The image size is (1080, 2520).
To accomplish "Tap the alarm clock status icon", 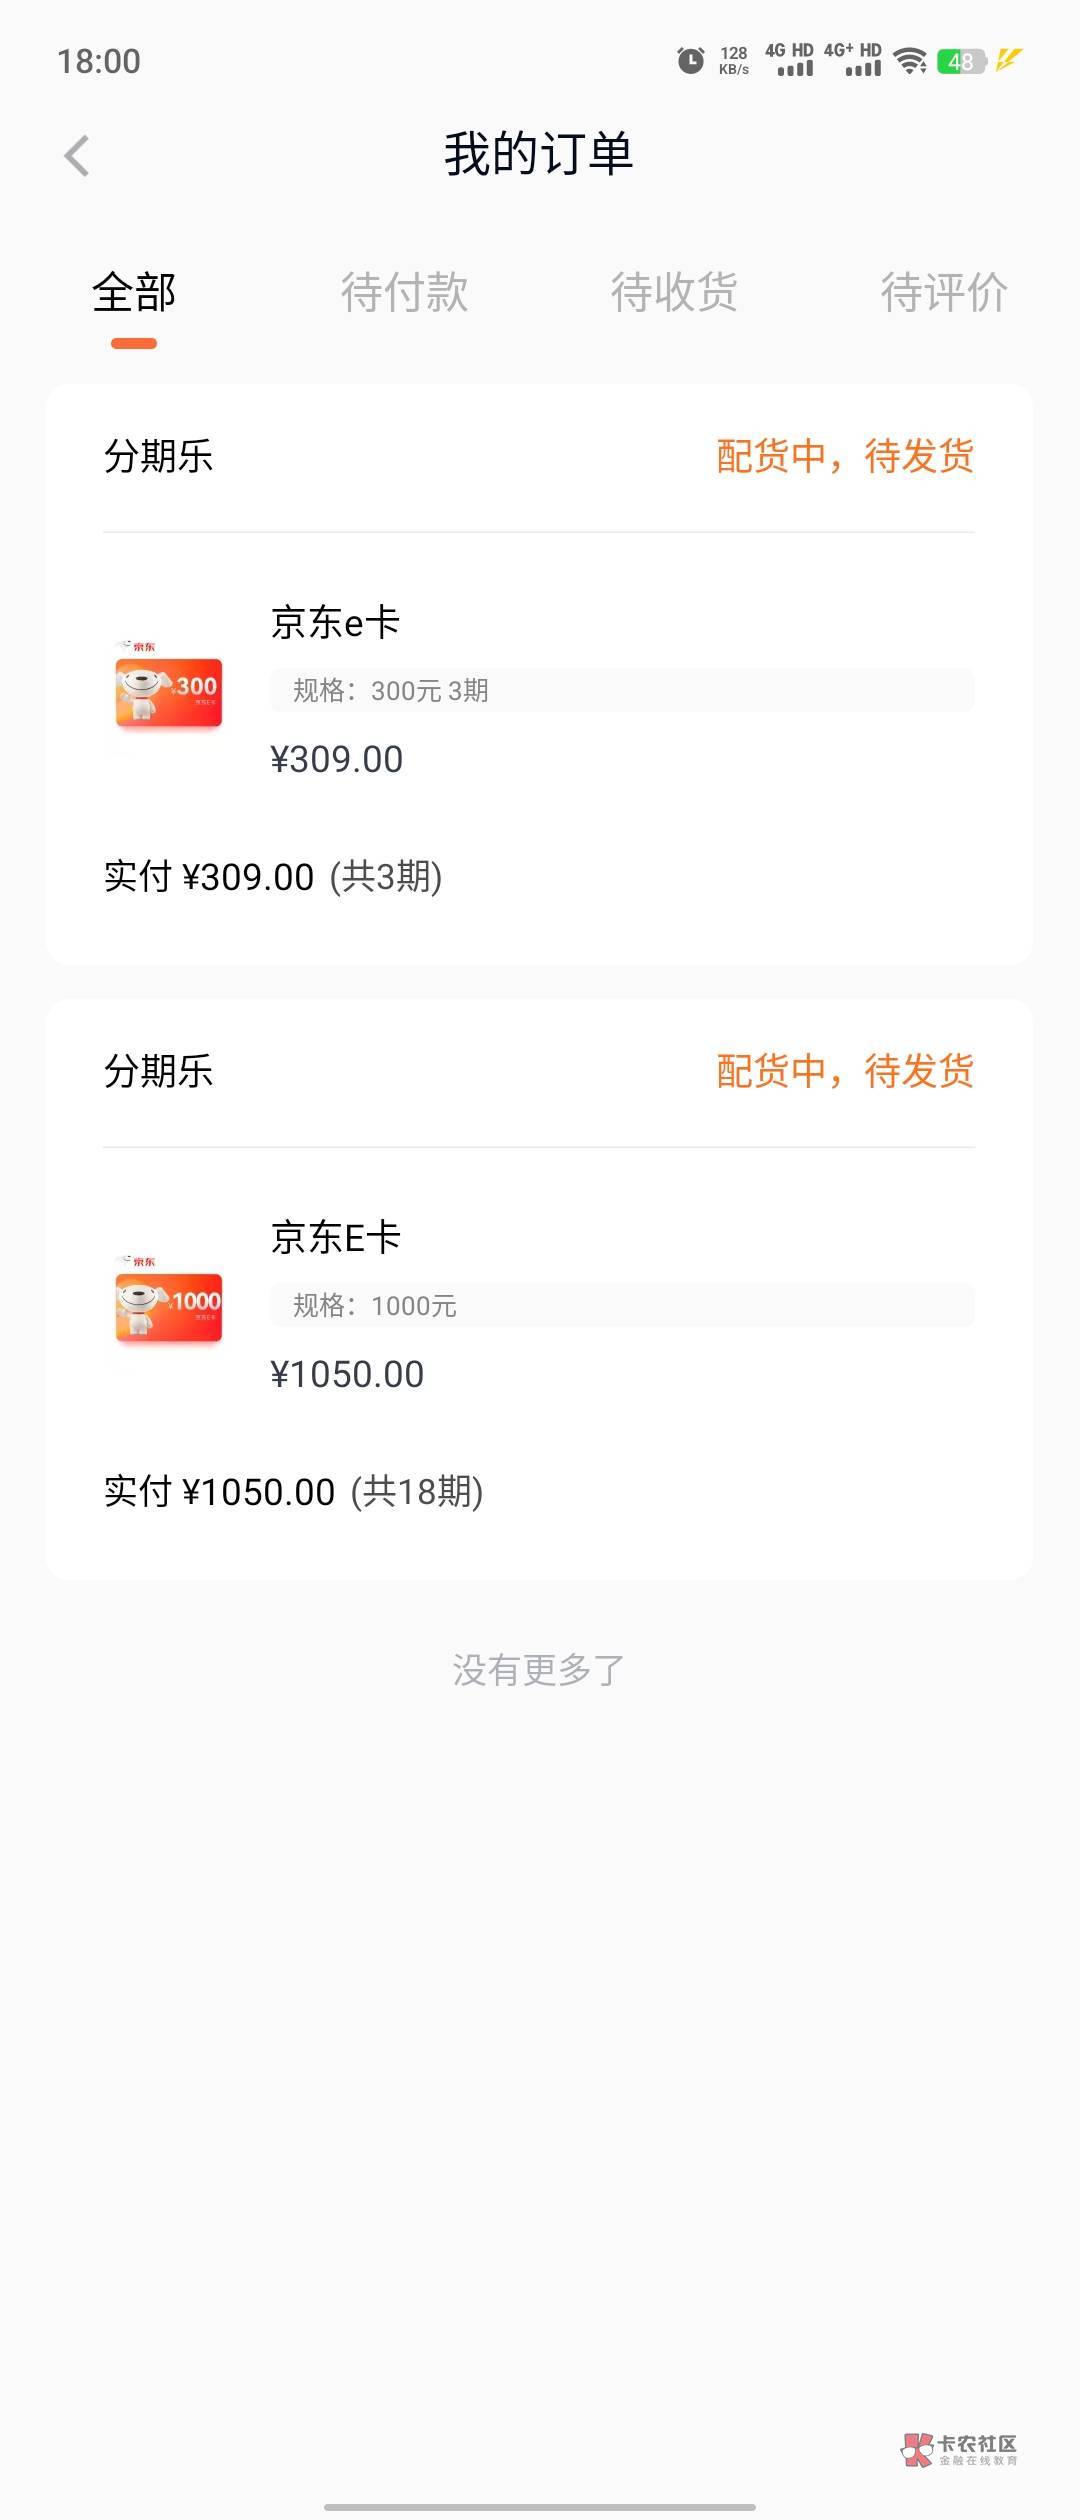I will pyautogui.click(x=690, y=61).
